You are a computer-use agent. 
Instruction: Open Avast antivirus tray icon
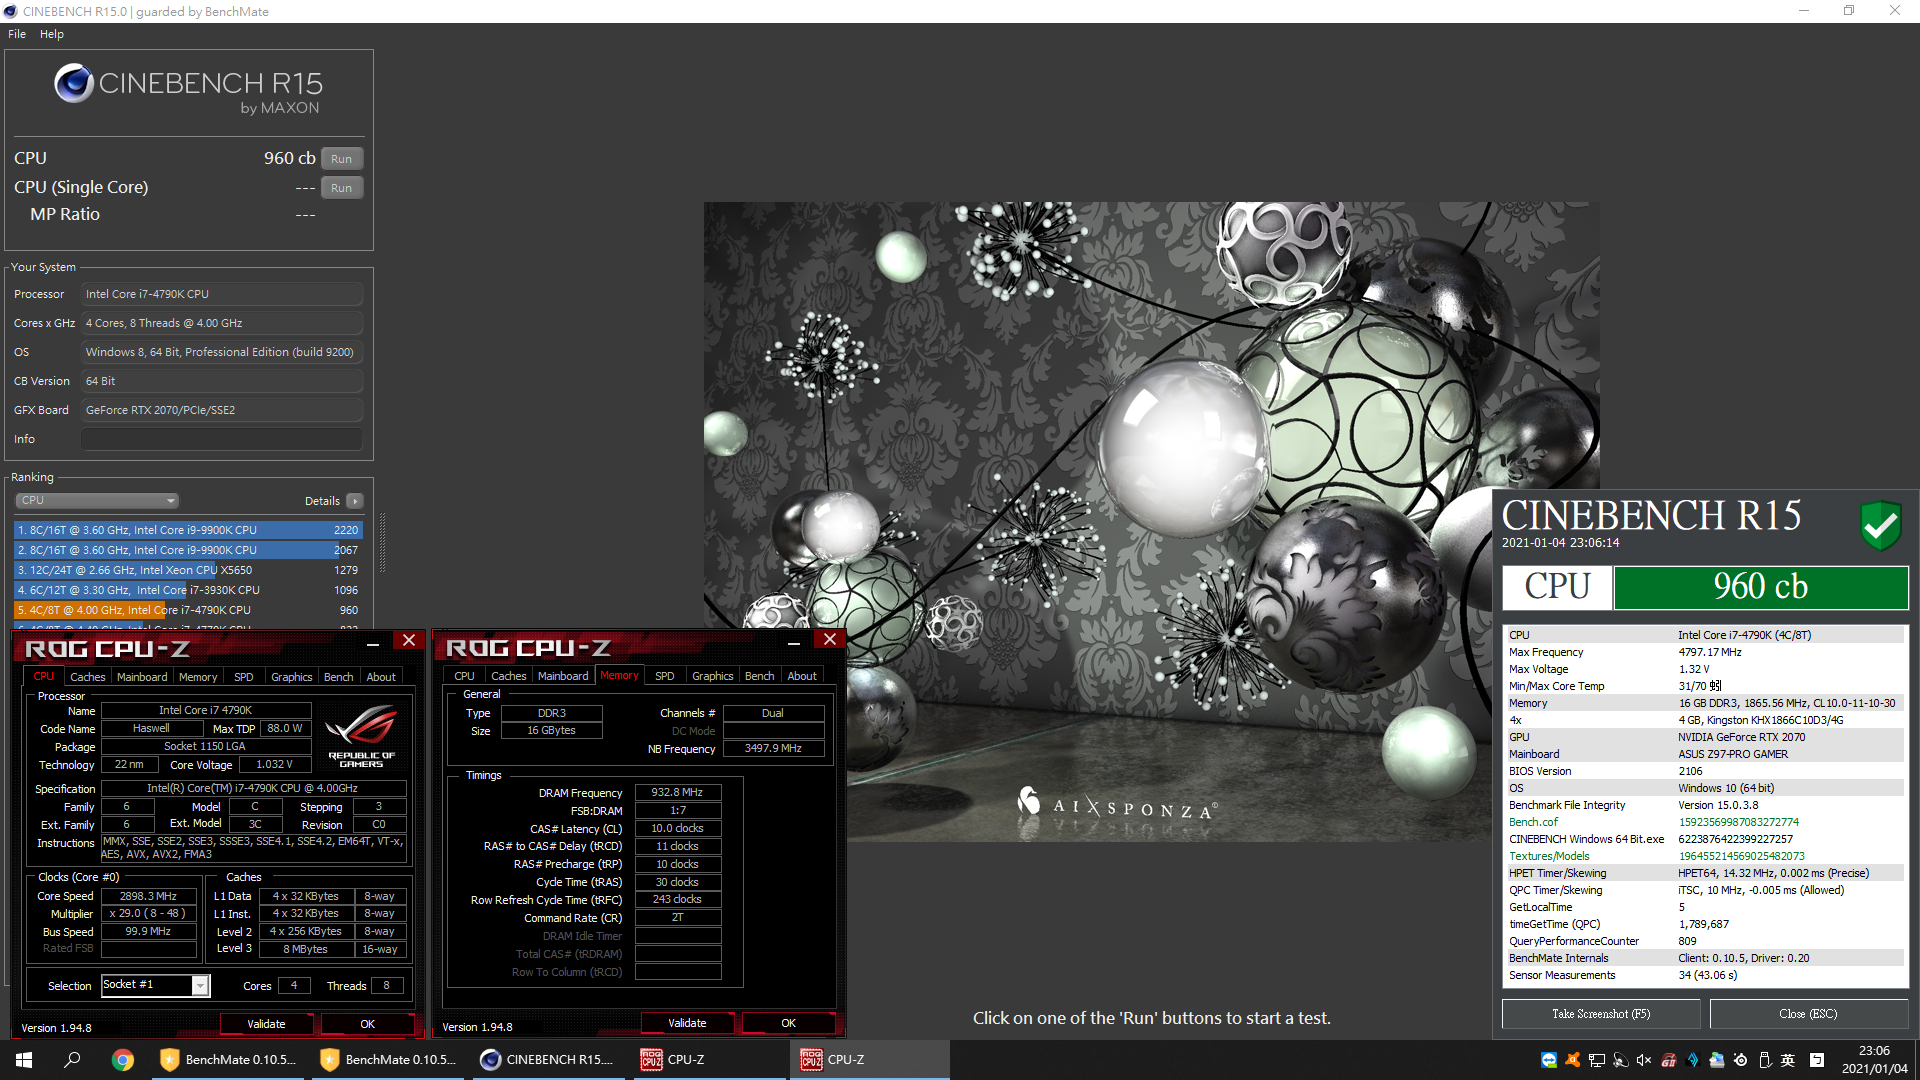point(1573,1060)
